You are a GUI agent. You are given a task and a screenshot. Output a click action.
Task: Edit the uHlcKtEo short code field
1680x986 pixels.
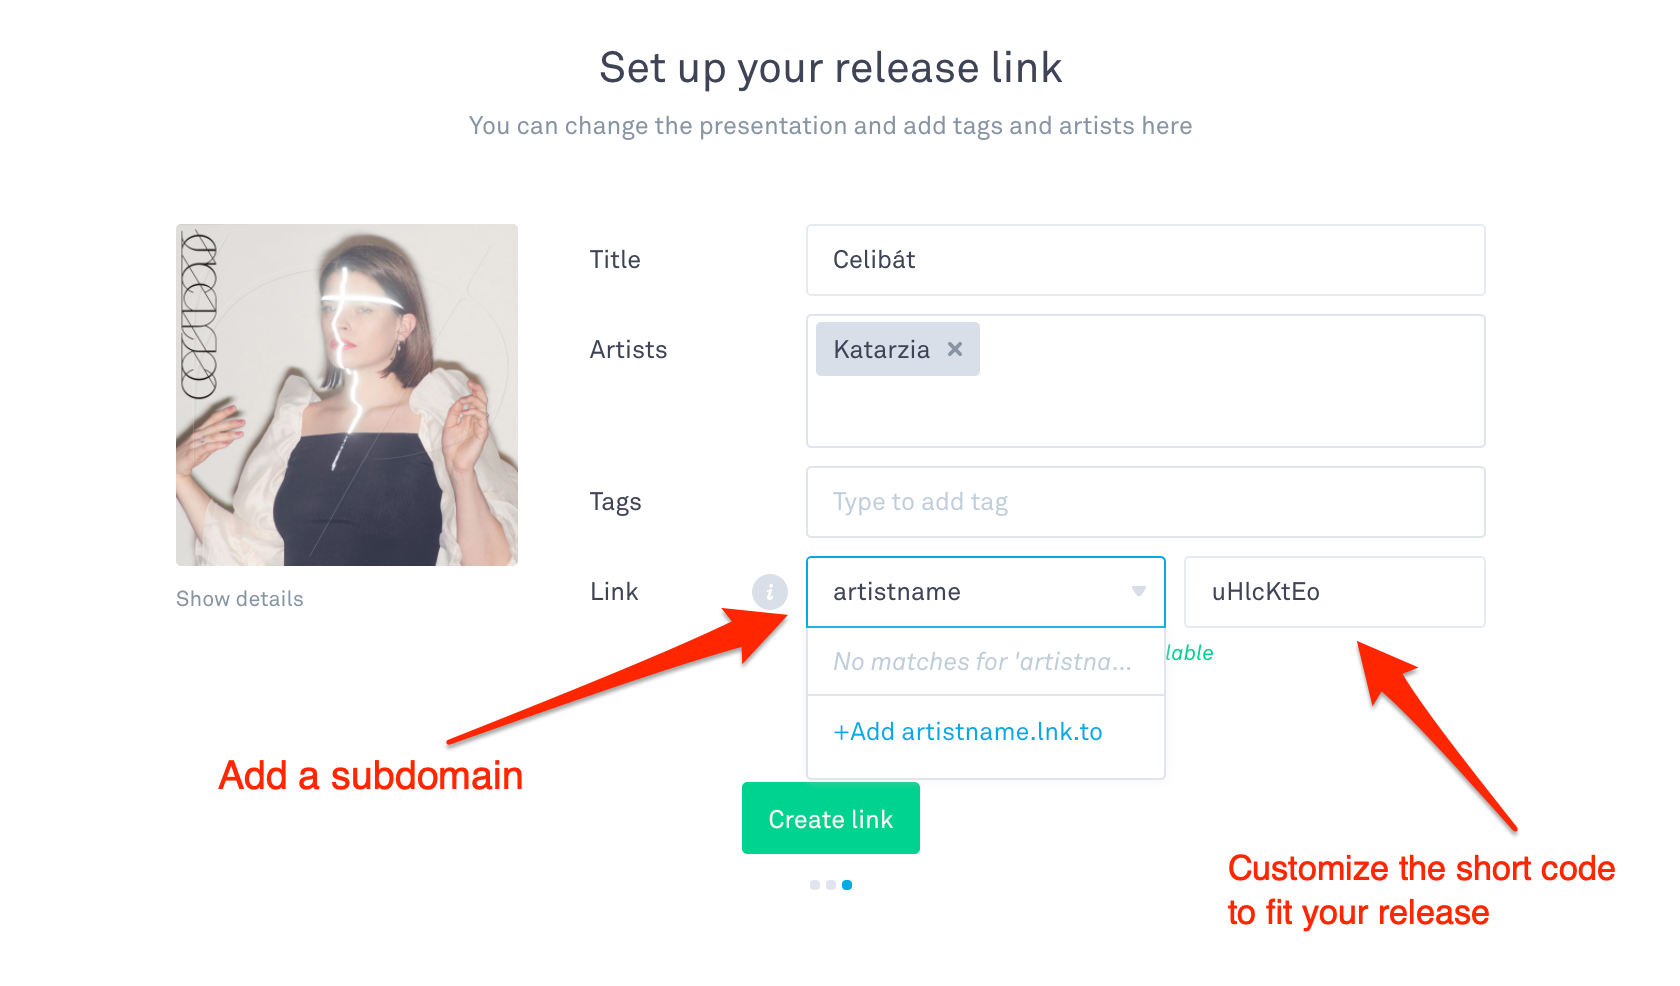tap(1334, 592)
